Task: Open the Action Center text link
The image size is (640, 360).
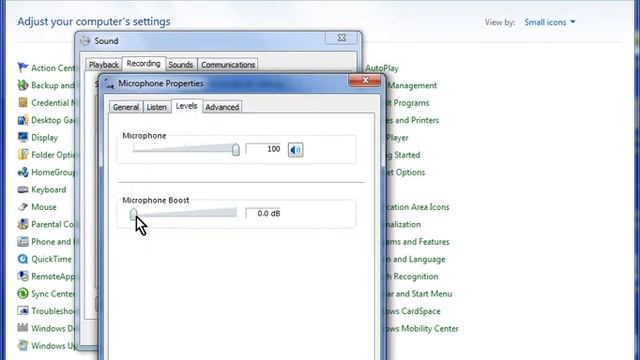Action: click(x=53, y=68)
